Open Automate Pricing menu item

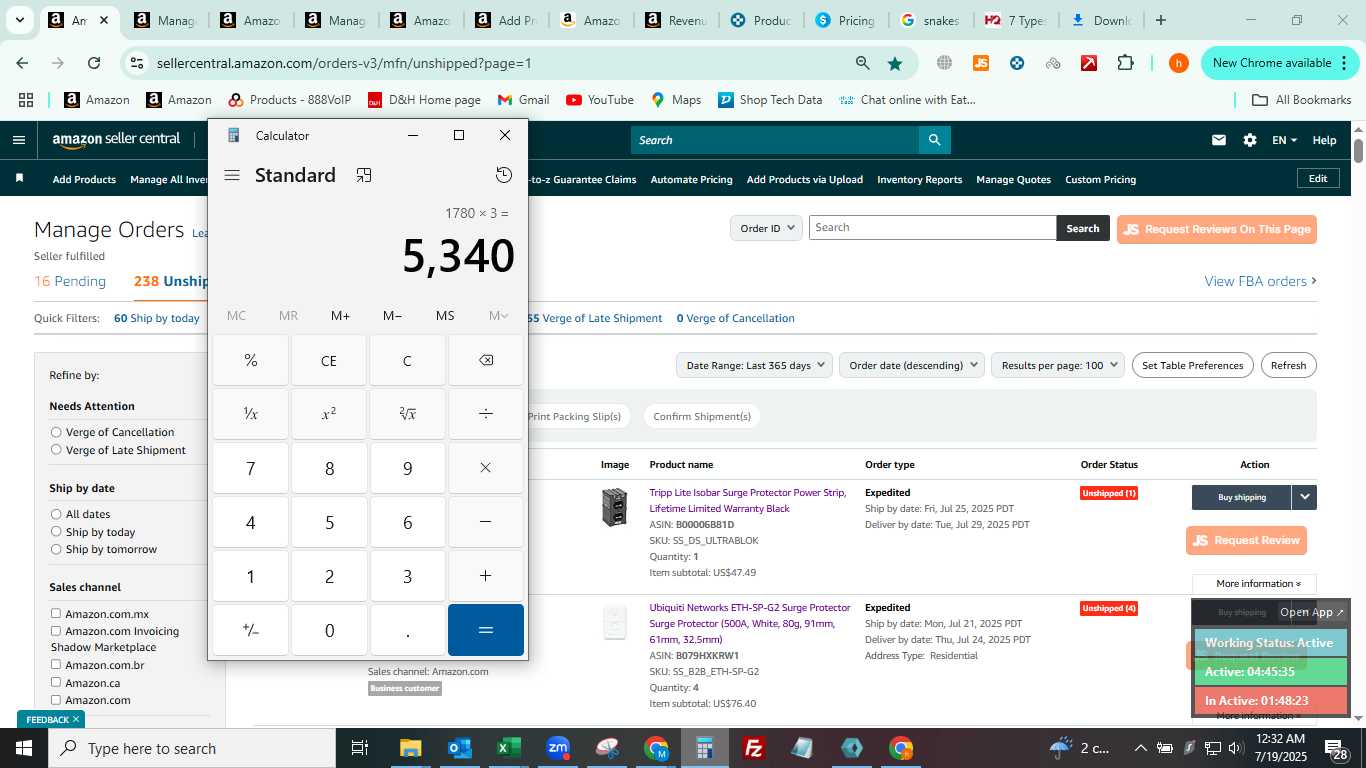click(x=691, y=179)
